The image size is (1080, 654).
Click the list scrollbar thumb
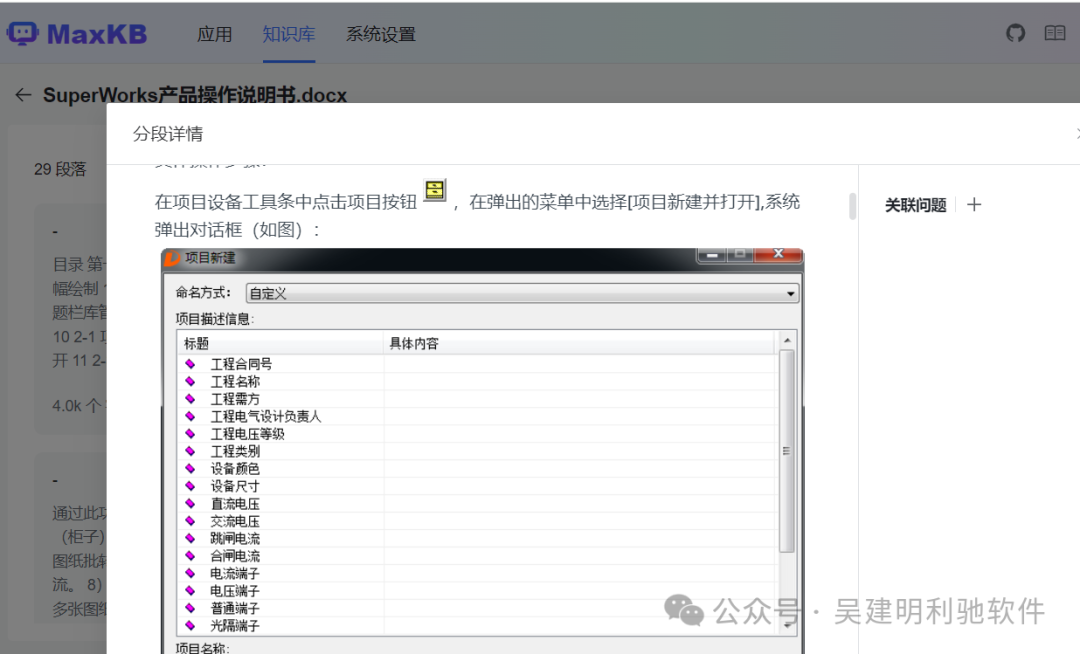click(787, 451)
